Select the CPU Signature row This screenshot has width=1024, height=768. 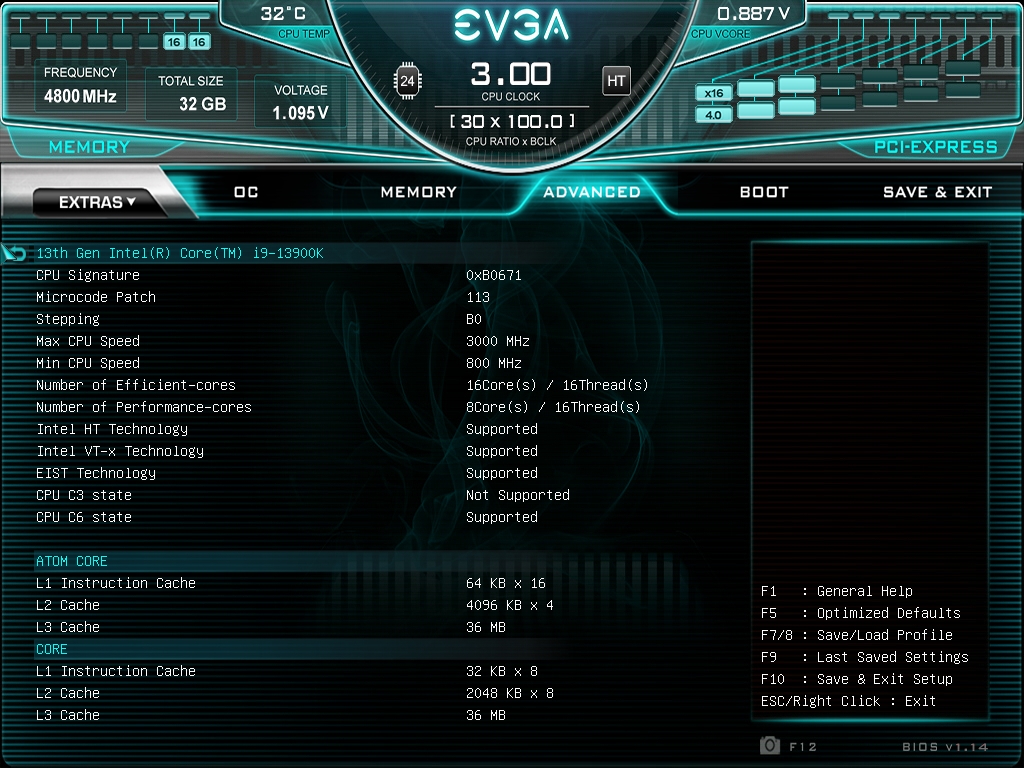tap(343, 275)
